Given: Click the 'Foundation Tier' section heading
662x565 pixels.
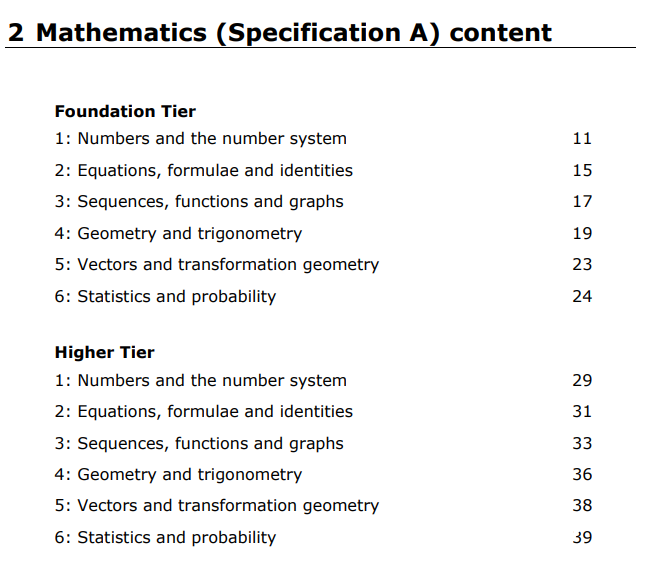Looking at the screenshot, I should tap(125, 111).
